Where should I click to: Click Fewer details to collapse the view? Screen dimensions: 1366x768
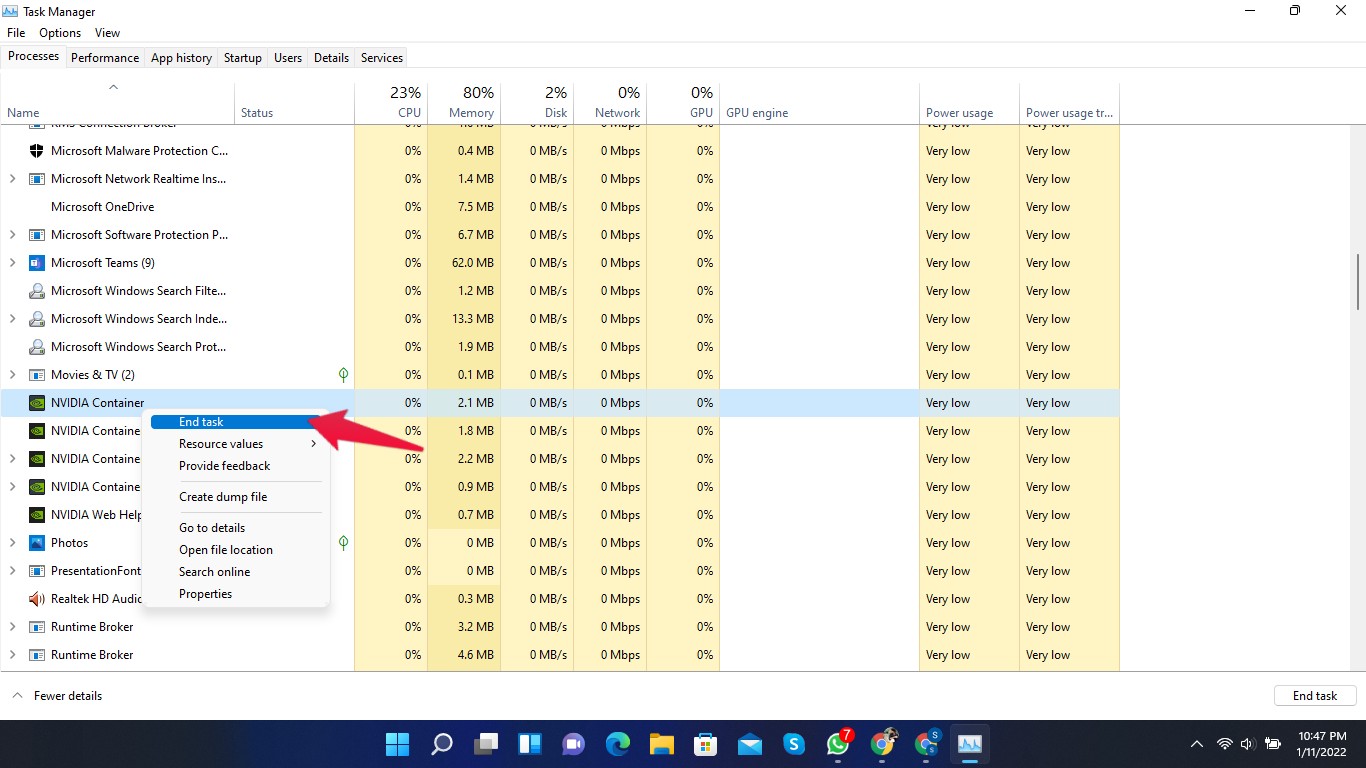(x=57, y=696)
